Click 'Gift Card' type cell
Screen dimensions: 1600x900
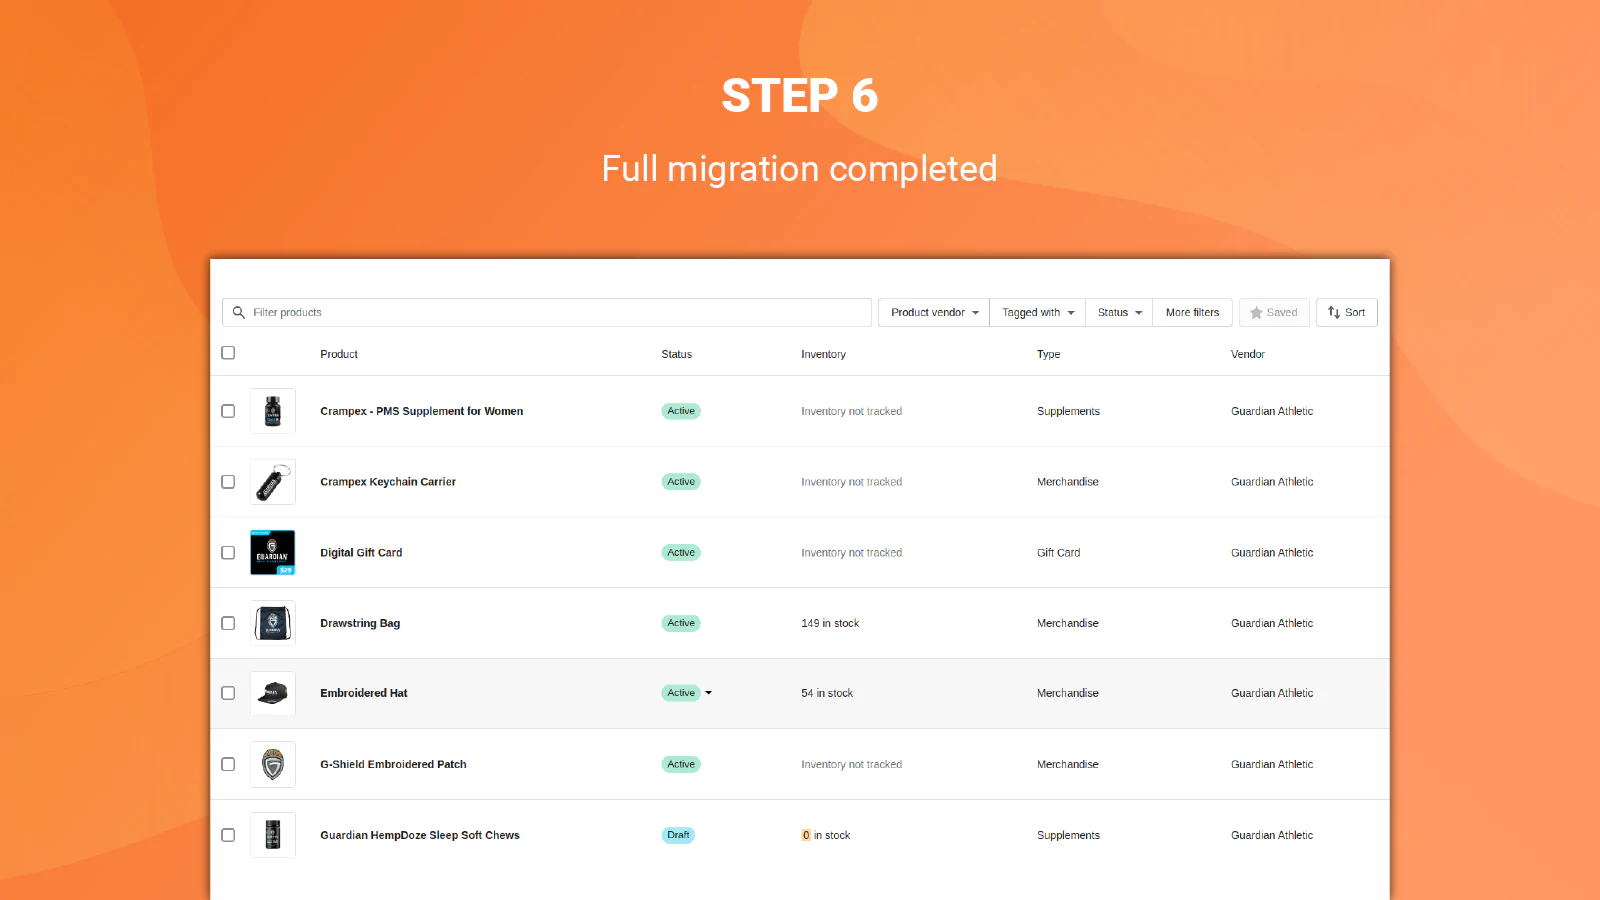pos(1058,553)
